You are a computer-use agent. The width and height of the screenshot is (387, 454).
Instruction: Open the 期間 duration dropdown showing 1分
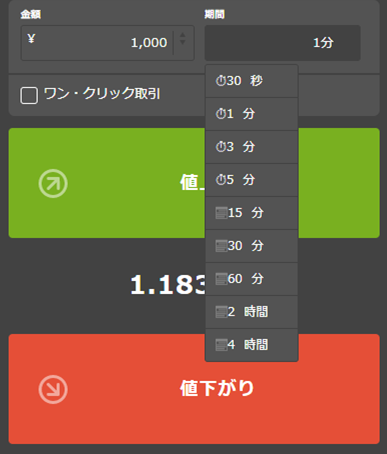coord(282,43)
